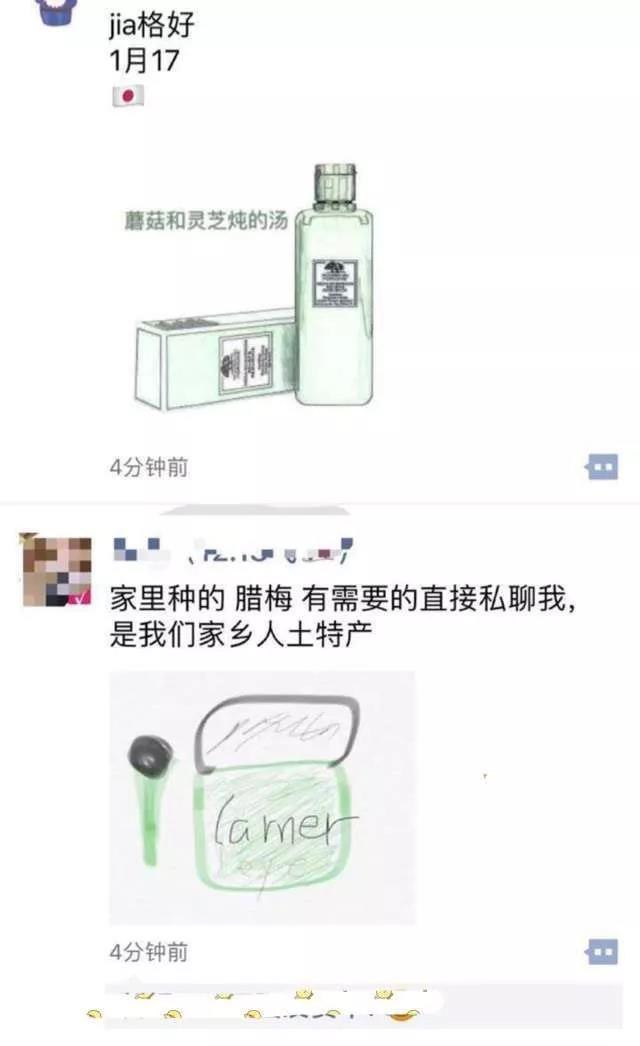This screenshot has height=1046, width=640.
Task: Open the hand-drawn la mer sketch image
Action: [x=262, y=797]
